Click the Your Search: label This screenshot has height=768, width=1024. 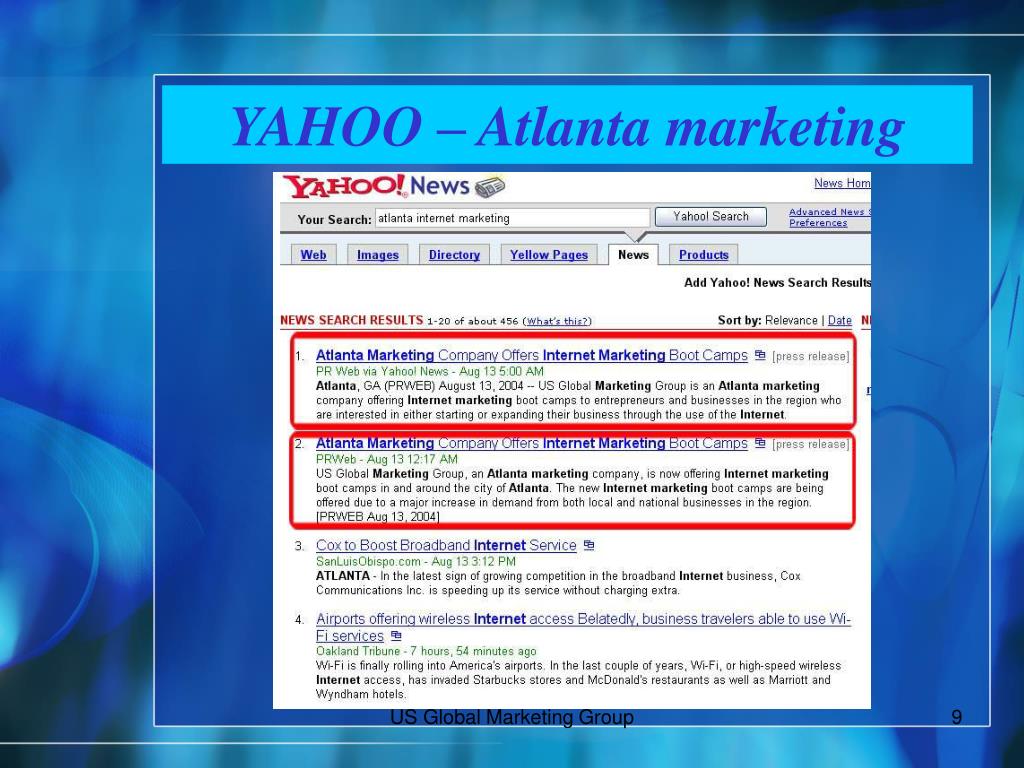tap(334, 219)
